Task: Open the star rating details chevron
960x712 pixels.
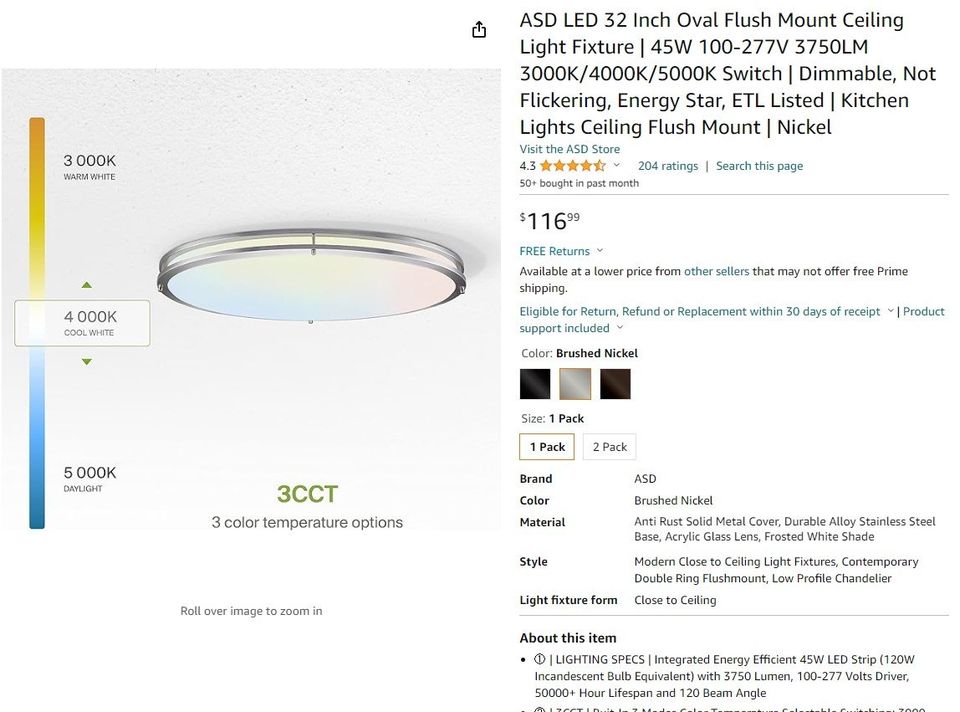Action: pyautogui.click(x=617, y=165)
